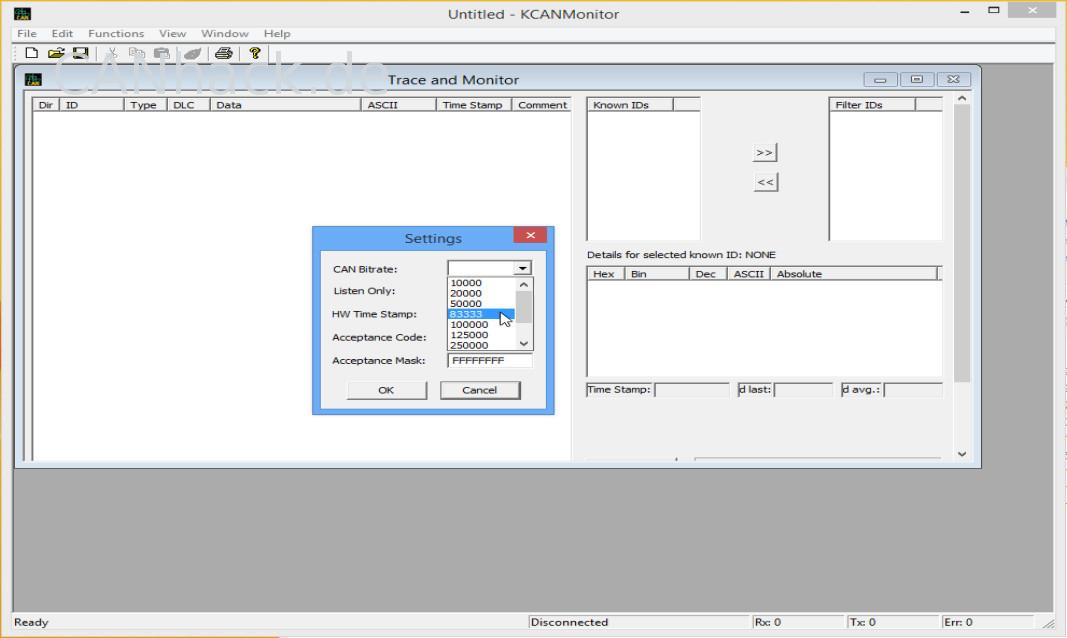
Task: Click the Trace and Monitor vertical scrollbar thumb
Action: pyautogui.click(x=962, y=244)
